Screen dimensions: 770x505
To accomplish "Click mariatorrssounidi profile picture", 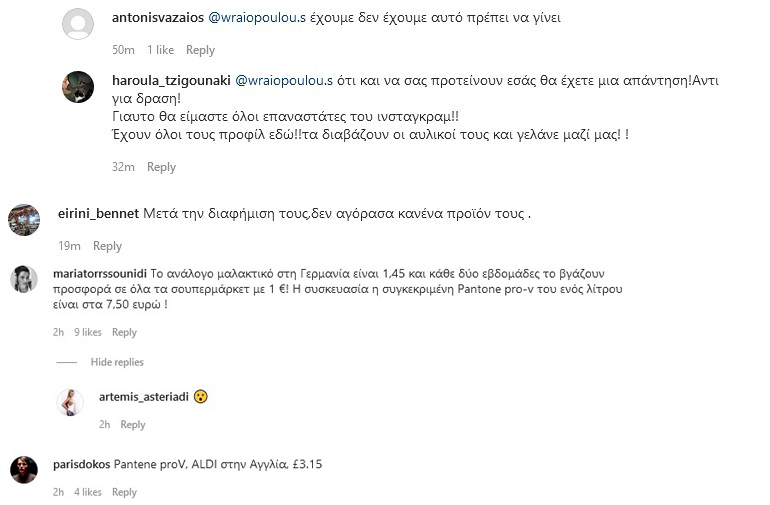I will click(x=23, y=279).
